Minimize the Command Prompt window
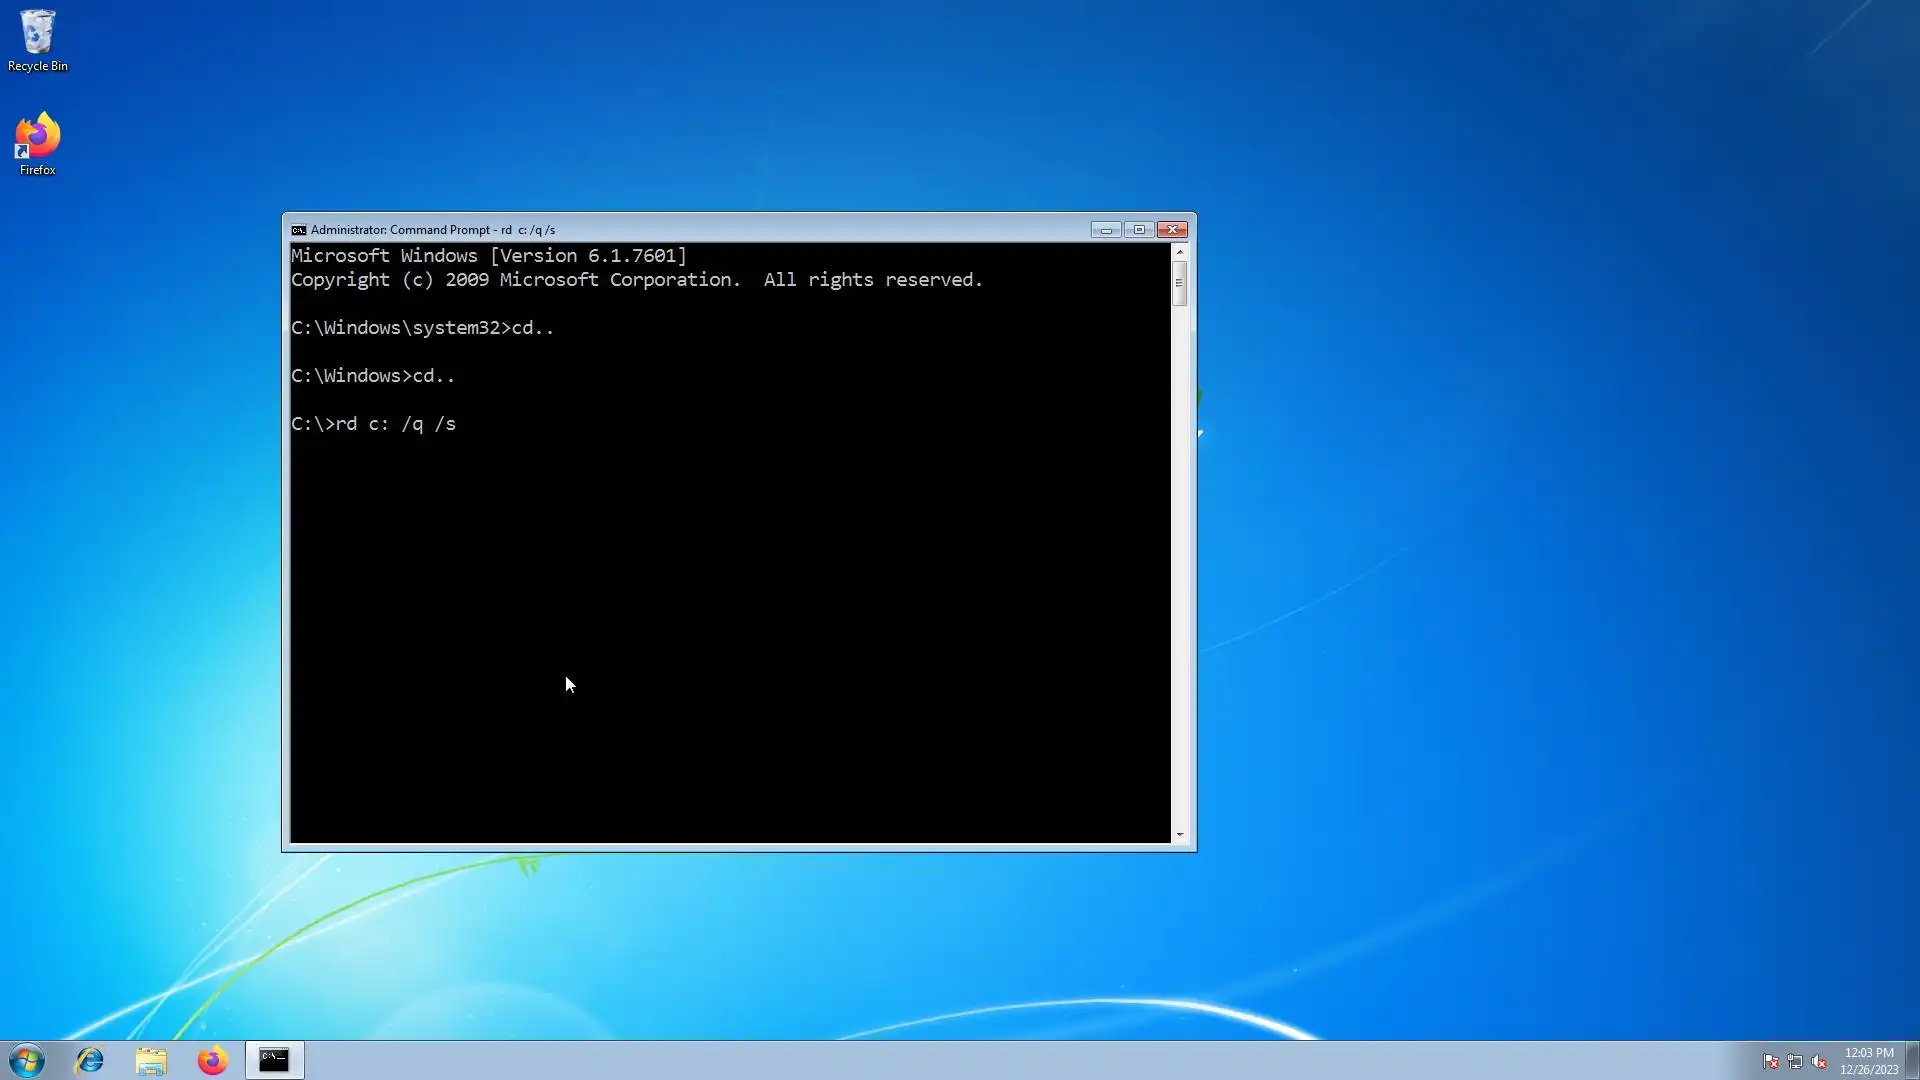The width and height of the screenshot is (1920, 1080). tap(1106, 230)
